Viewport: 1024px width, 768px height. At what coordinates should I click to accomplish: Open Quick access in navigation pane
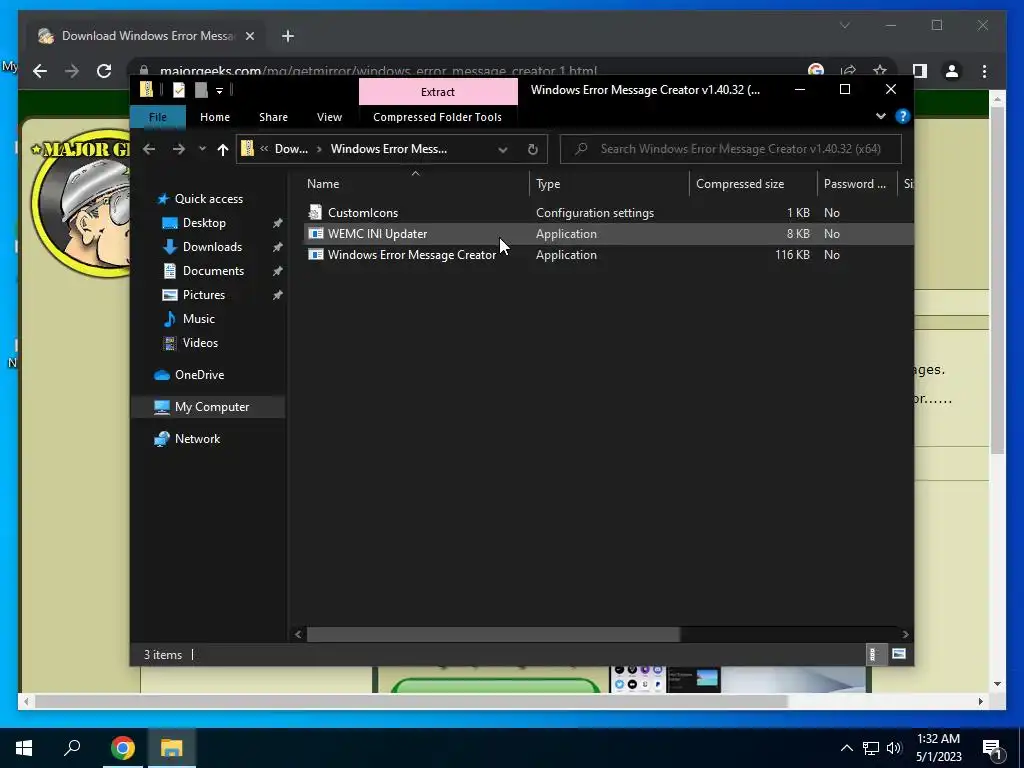coord(208,199)
